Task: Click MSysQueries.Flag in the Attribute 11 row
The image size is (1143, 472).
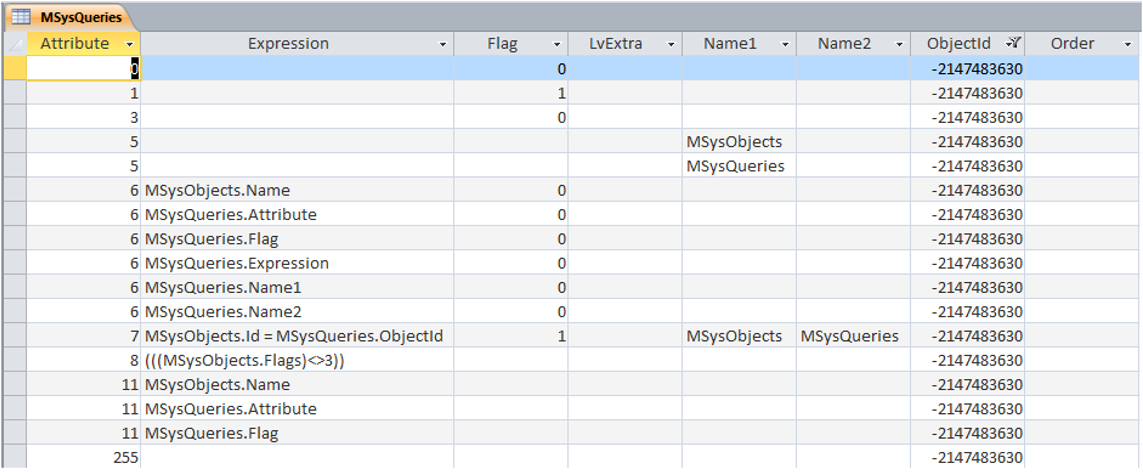Action: (297, 433)
